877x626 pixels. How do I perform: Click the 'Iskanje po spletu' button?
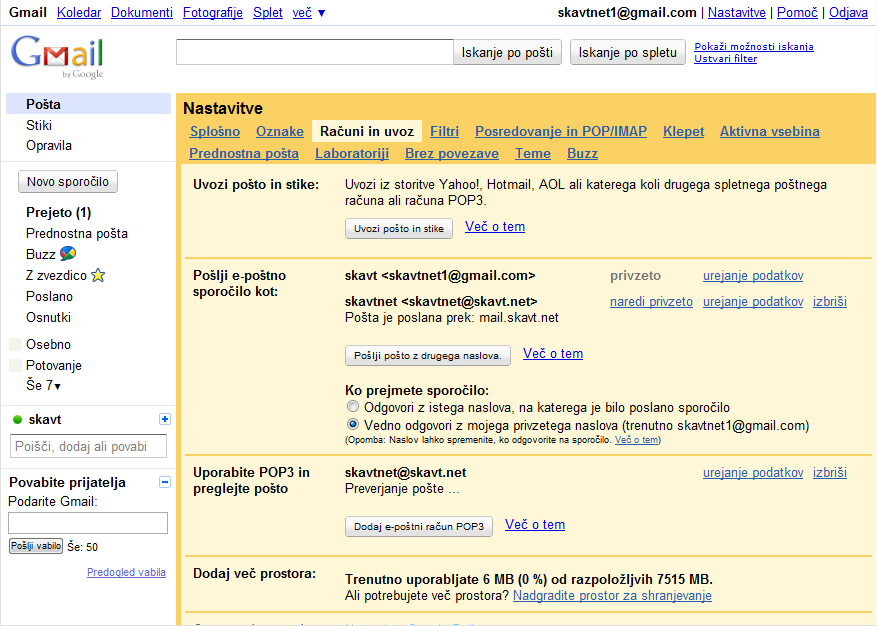[628, 53]
